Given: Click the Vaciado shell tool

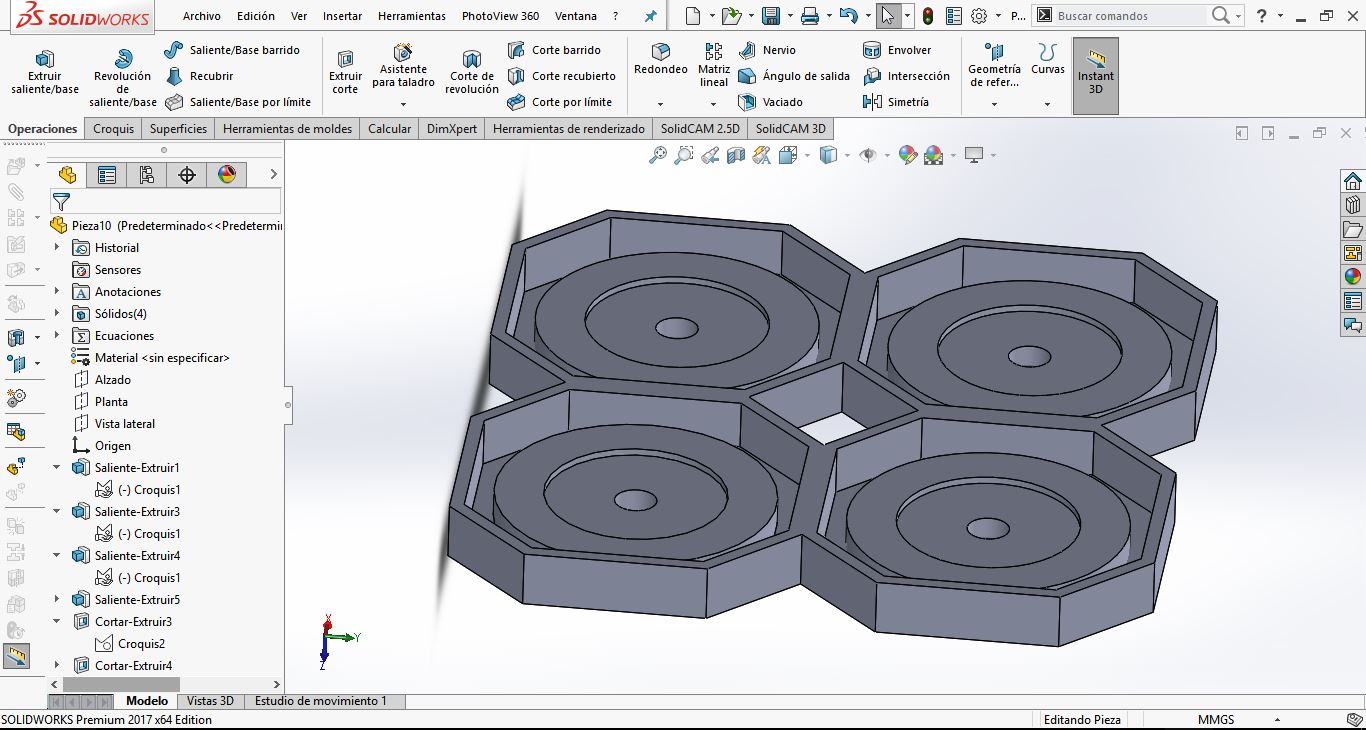Looking at the screenshot, I should pyautogui.click(x=770, y=102).
